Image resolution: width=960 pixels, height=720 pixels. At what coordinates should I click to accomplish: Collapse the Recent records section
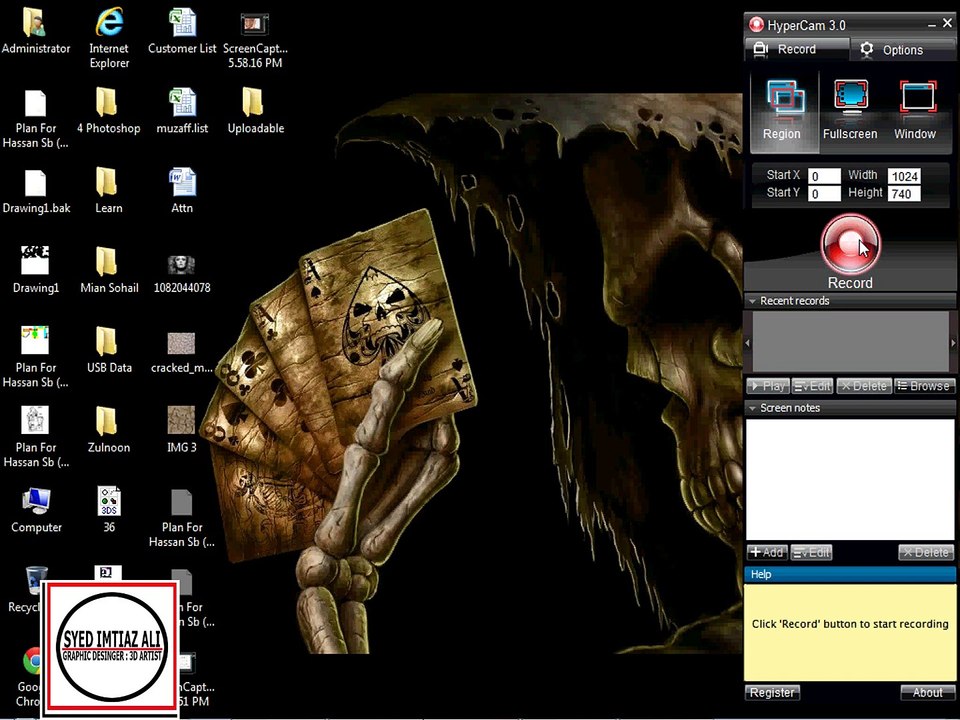click(x=752, y=301)
